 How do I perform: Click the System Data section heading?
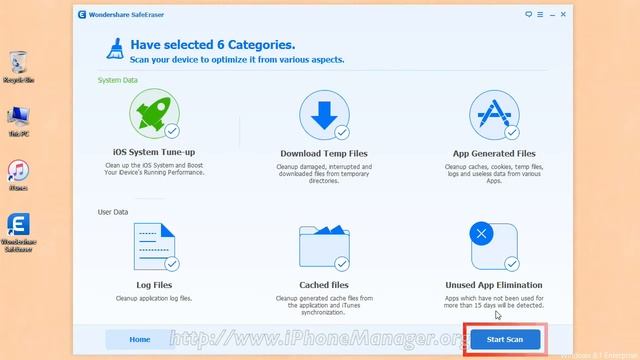pyautogui.click(x=118, y=80)
